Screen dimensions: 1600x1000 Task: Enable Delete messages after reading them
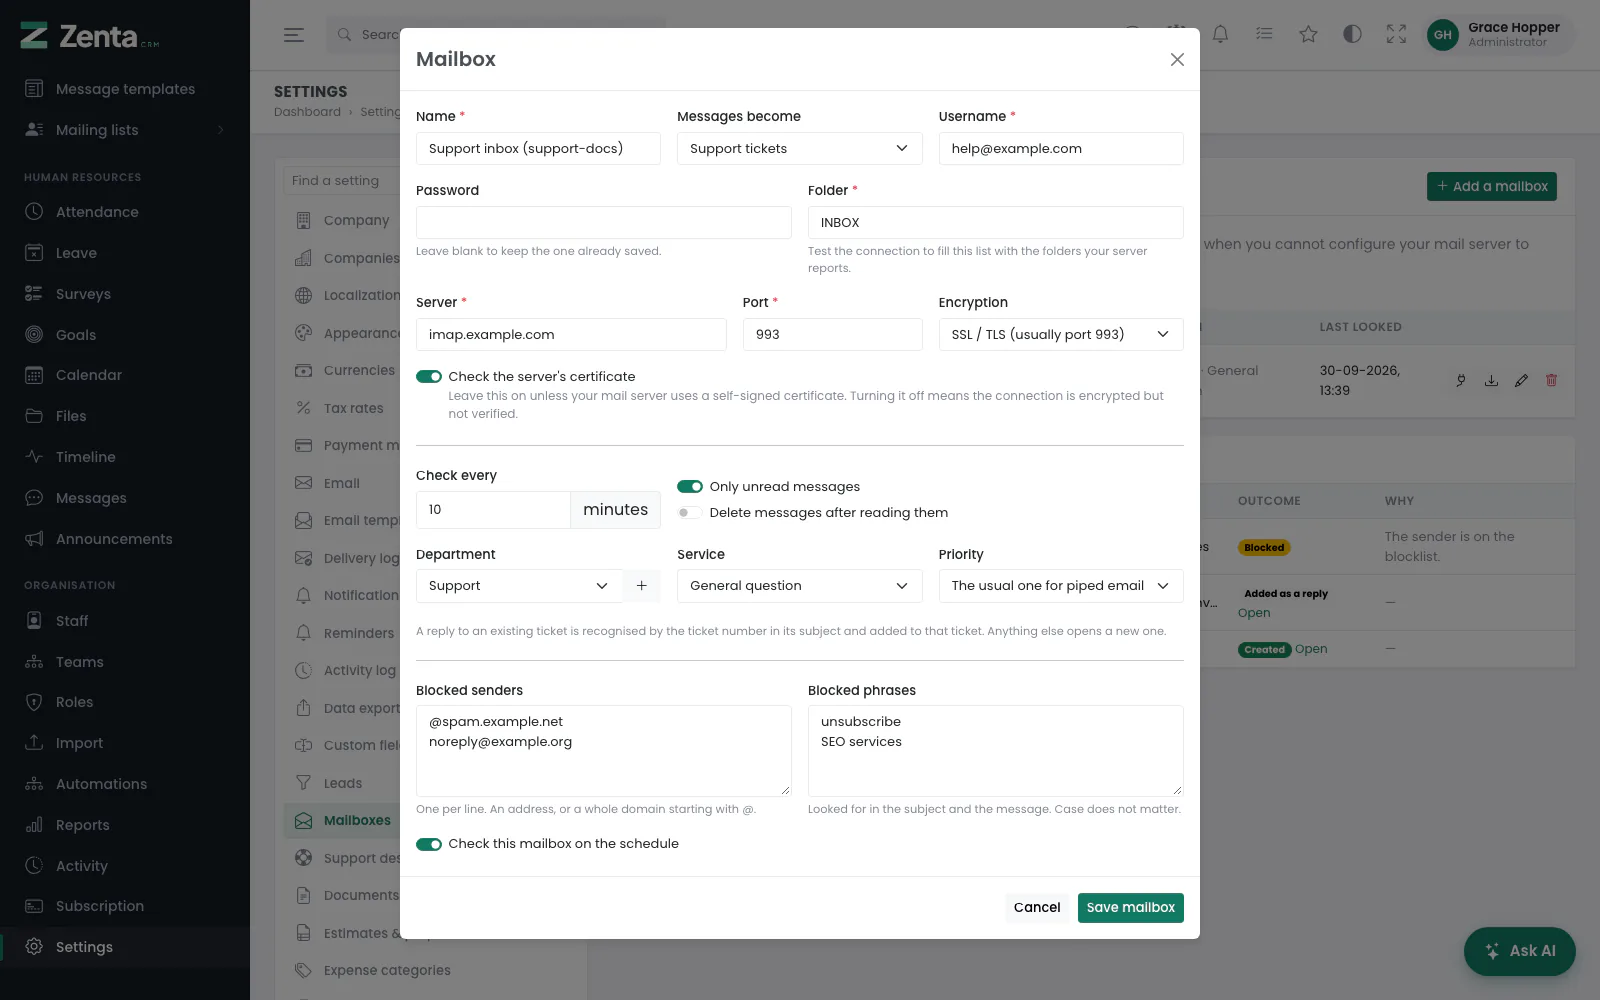point(690,513)
